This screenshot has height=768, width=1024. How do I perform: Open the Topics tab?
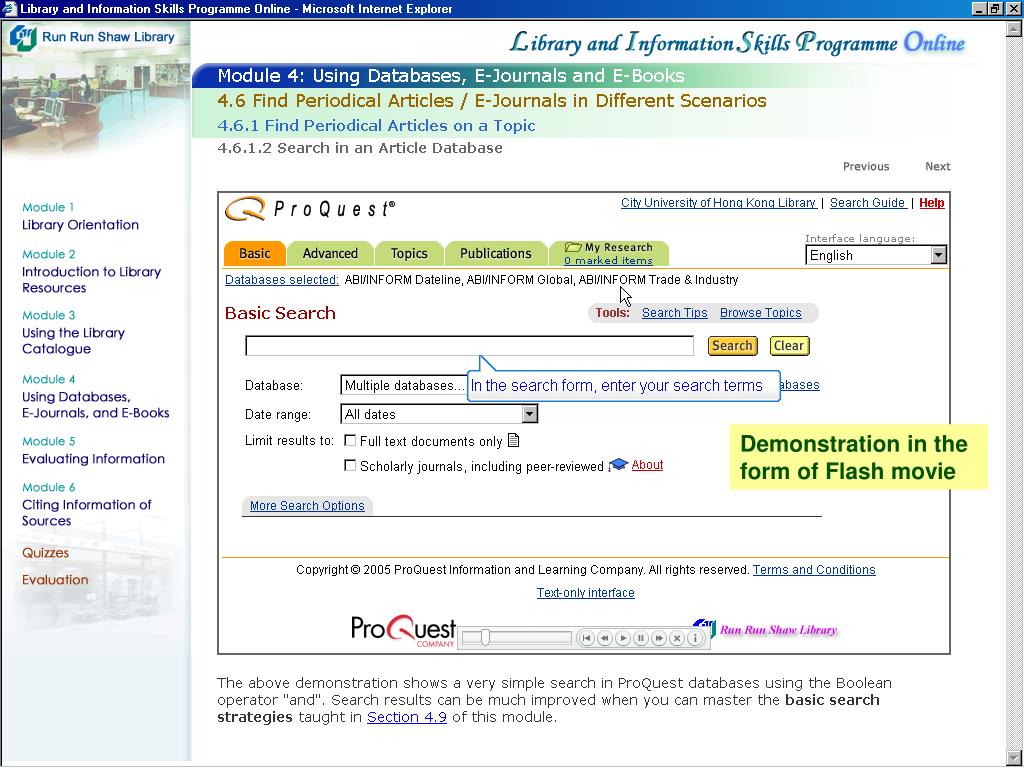coord(409,253)
